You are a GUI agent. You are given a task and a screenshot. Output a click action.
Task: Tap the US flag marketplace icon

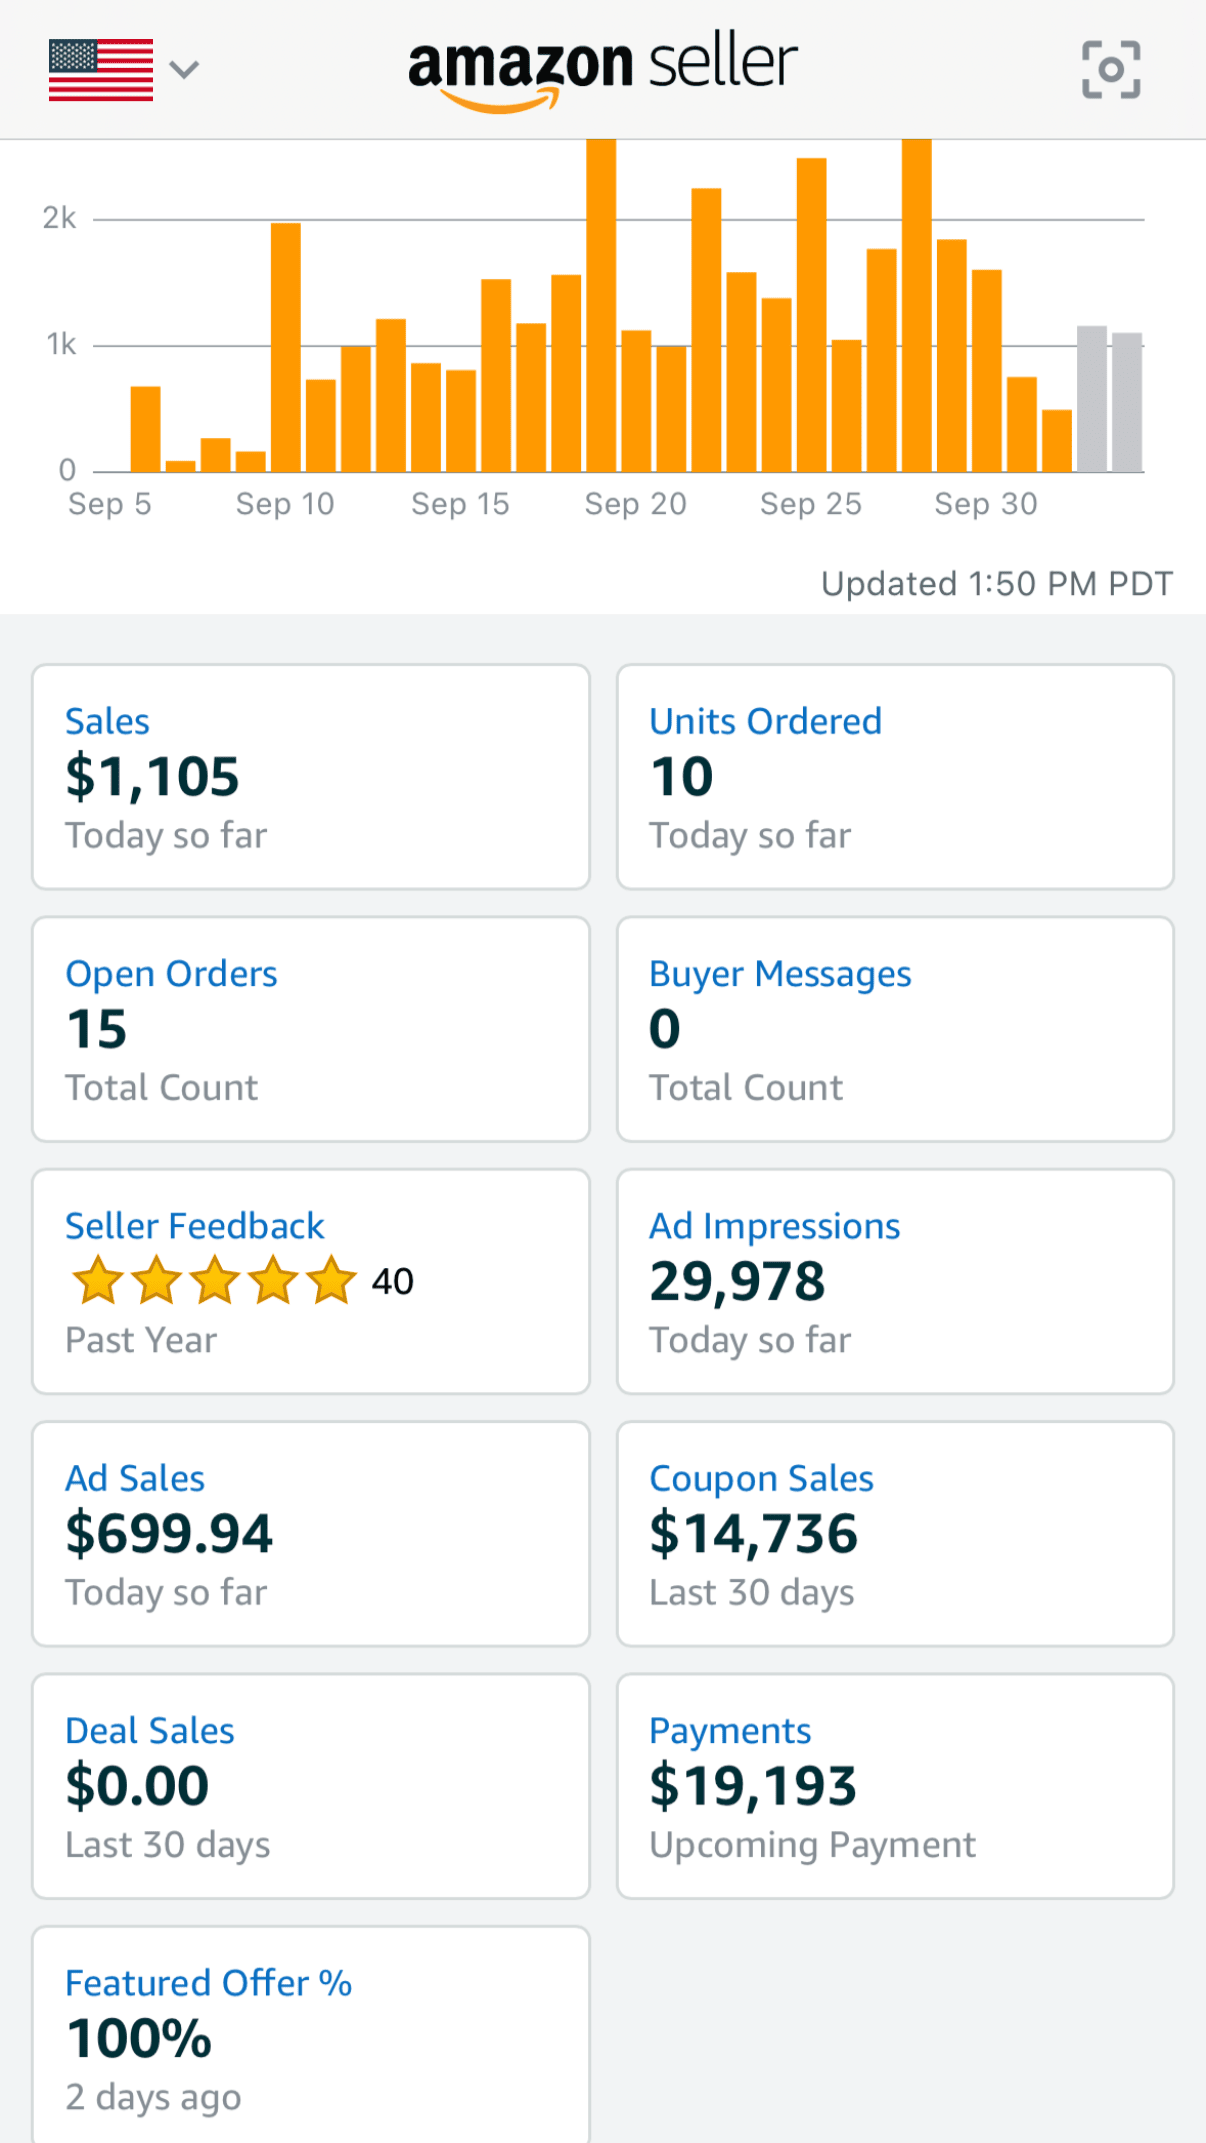(101, 70)
